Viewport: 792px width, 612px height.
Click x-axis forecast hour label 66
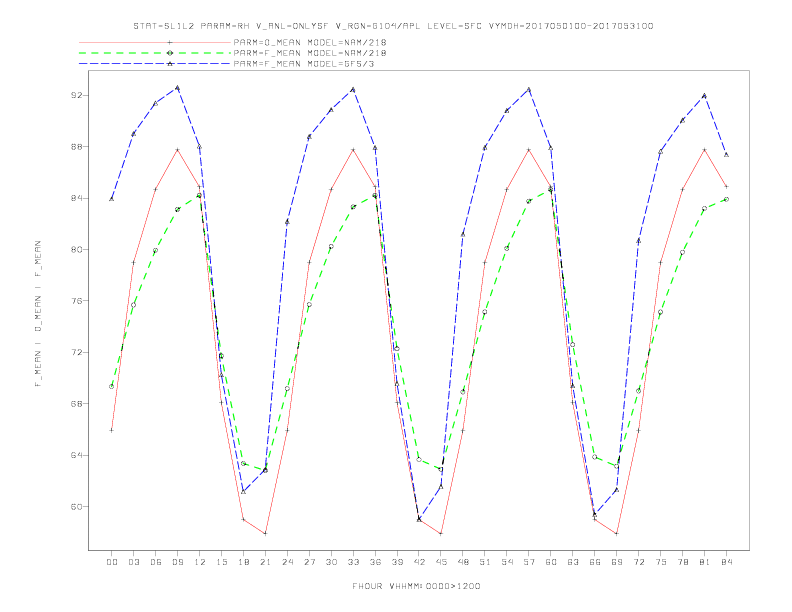pos(595,562)
